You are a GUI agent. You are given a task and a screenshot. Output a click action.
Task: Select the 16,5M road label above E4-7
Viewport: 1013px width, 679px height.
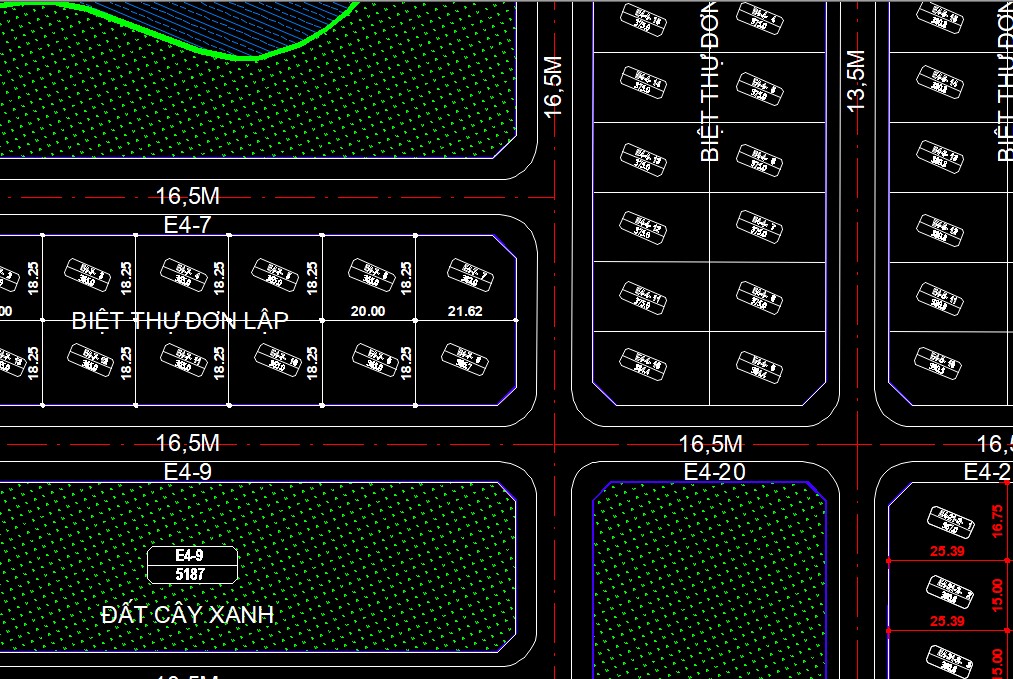click(187, 196)
